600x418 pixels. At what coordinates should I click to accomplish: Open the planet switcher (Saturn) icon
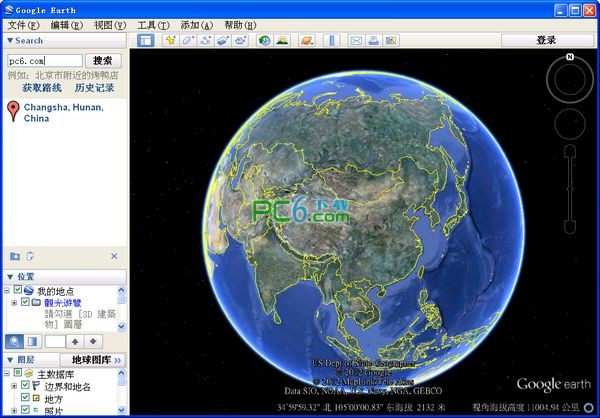coord(307,40)
